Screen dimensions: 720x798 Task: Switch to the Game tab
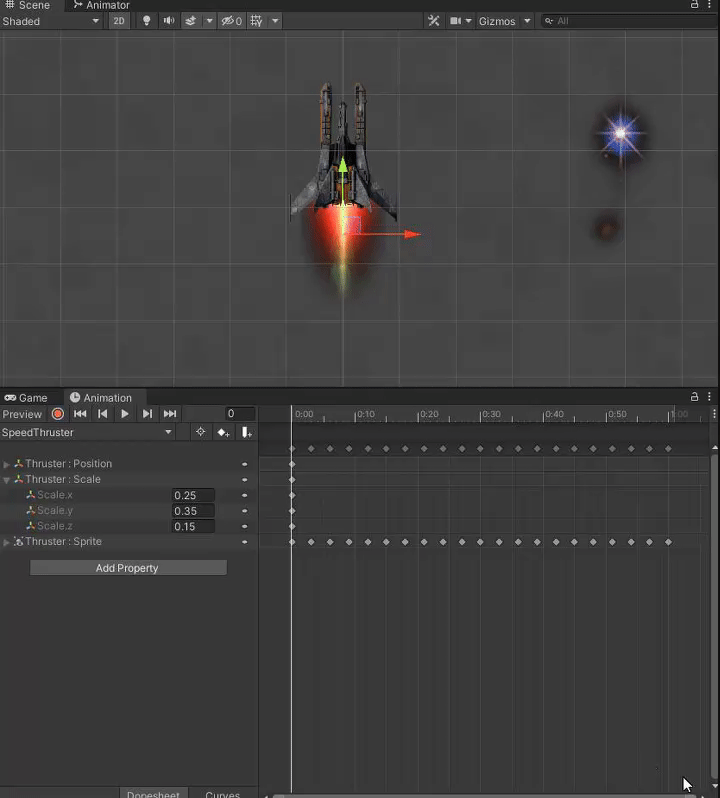(26, 397)
